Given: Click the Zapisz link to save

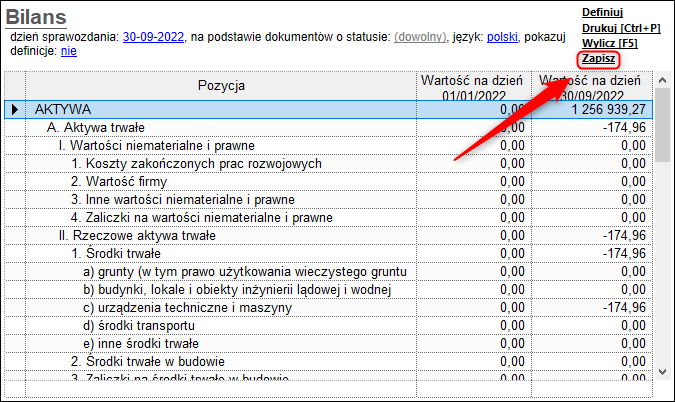Looking at the screenshot, I should 598,59.
